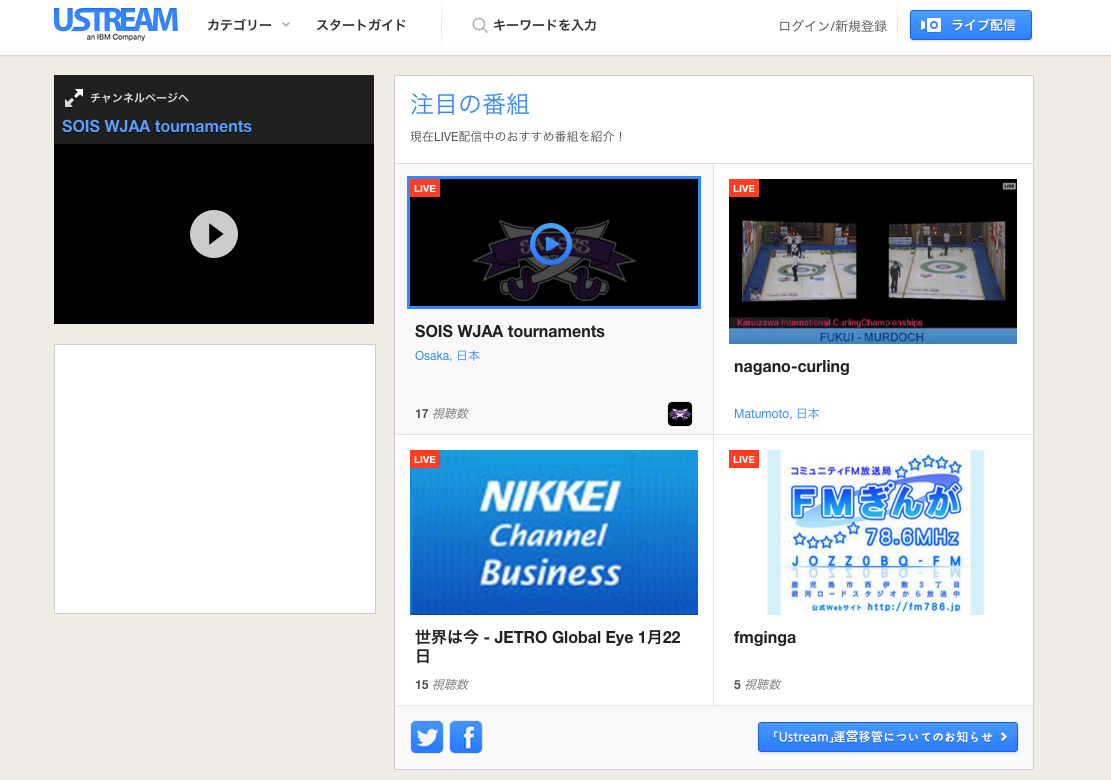The width and height of the screenshot is (1111, 780).
Task: Click the SOIS channel avatar icon
Action: (679, 414)
